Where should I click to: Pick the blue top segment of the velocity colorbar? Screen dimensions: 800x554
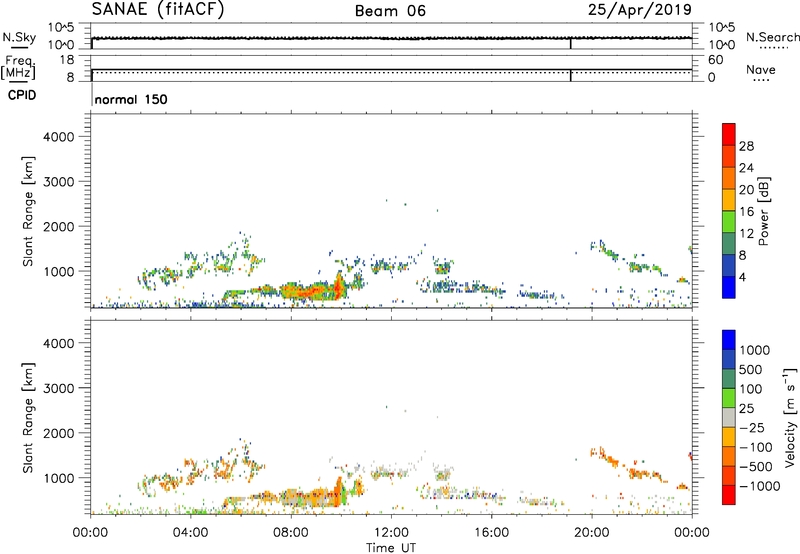(729, 340)
